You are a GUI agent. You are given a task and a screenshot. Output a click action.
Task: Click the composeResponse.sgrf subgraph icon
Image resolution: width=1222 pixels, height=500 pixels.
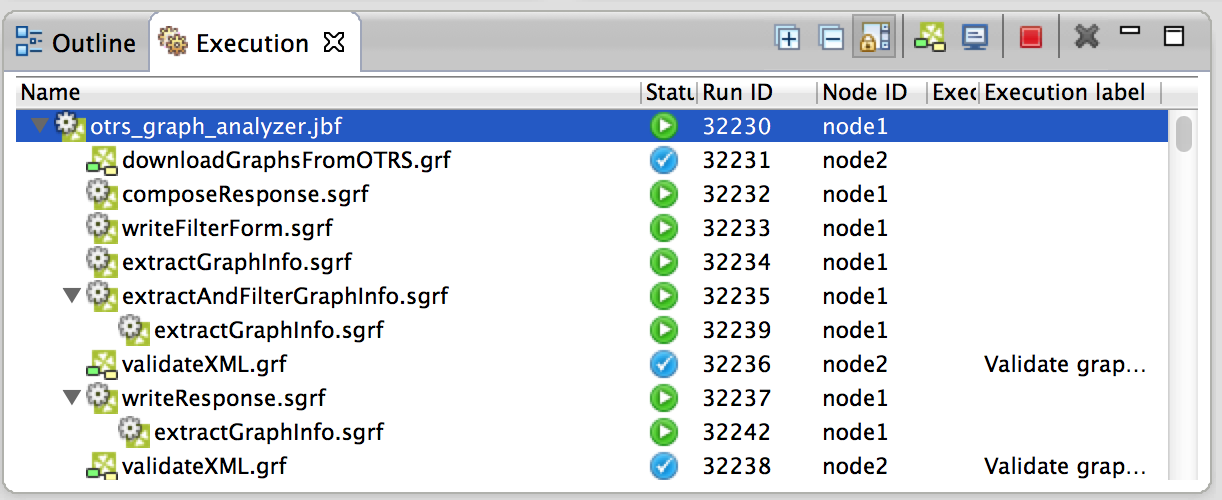point(100,194)
